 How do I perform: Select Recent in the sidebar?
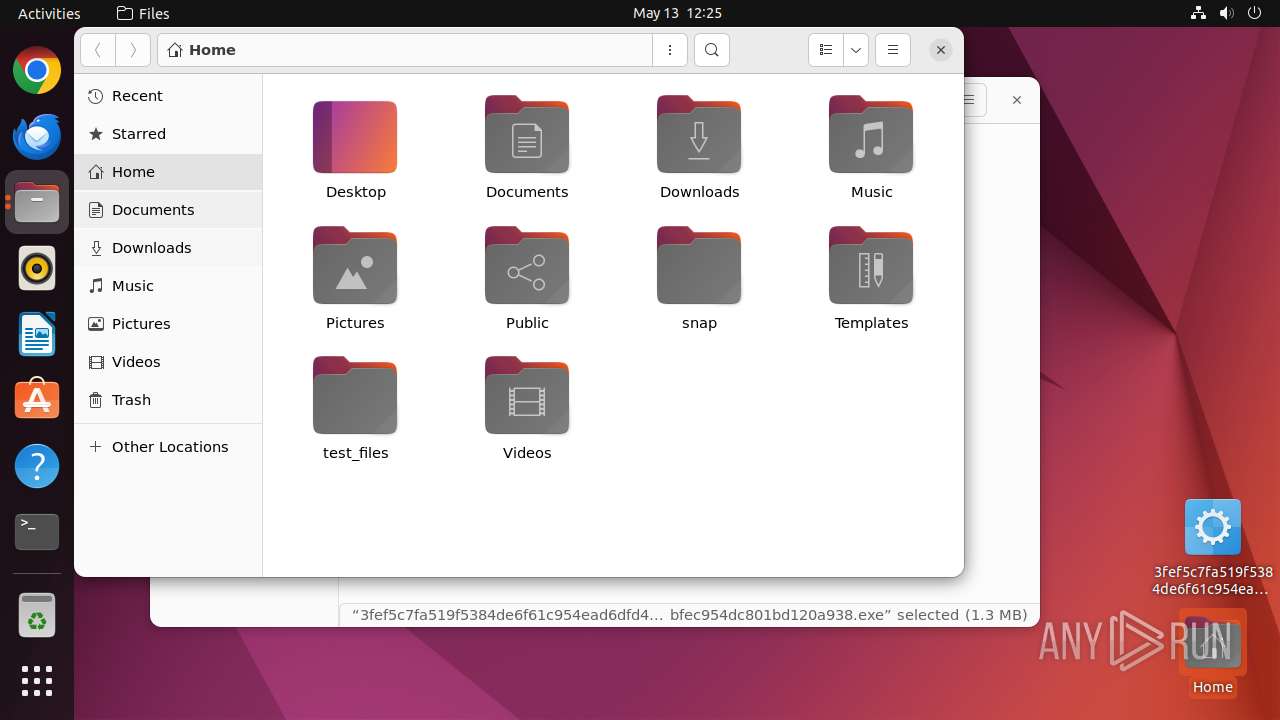pyautogui.click(x=168, y=96)
